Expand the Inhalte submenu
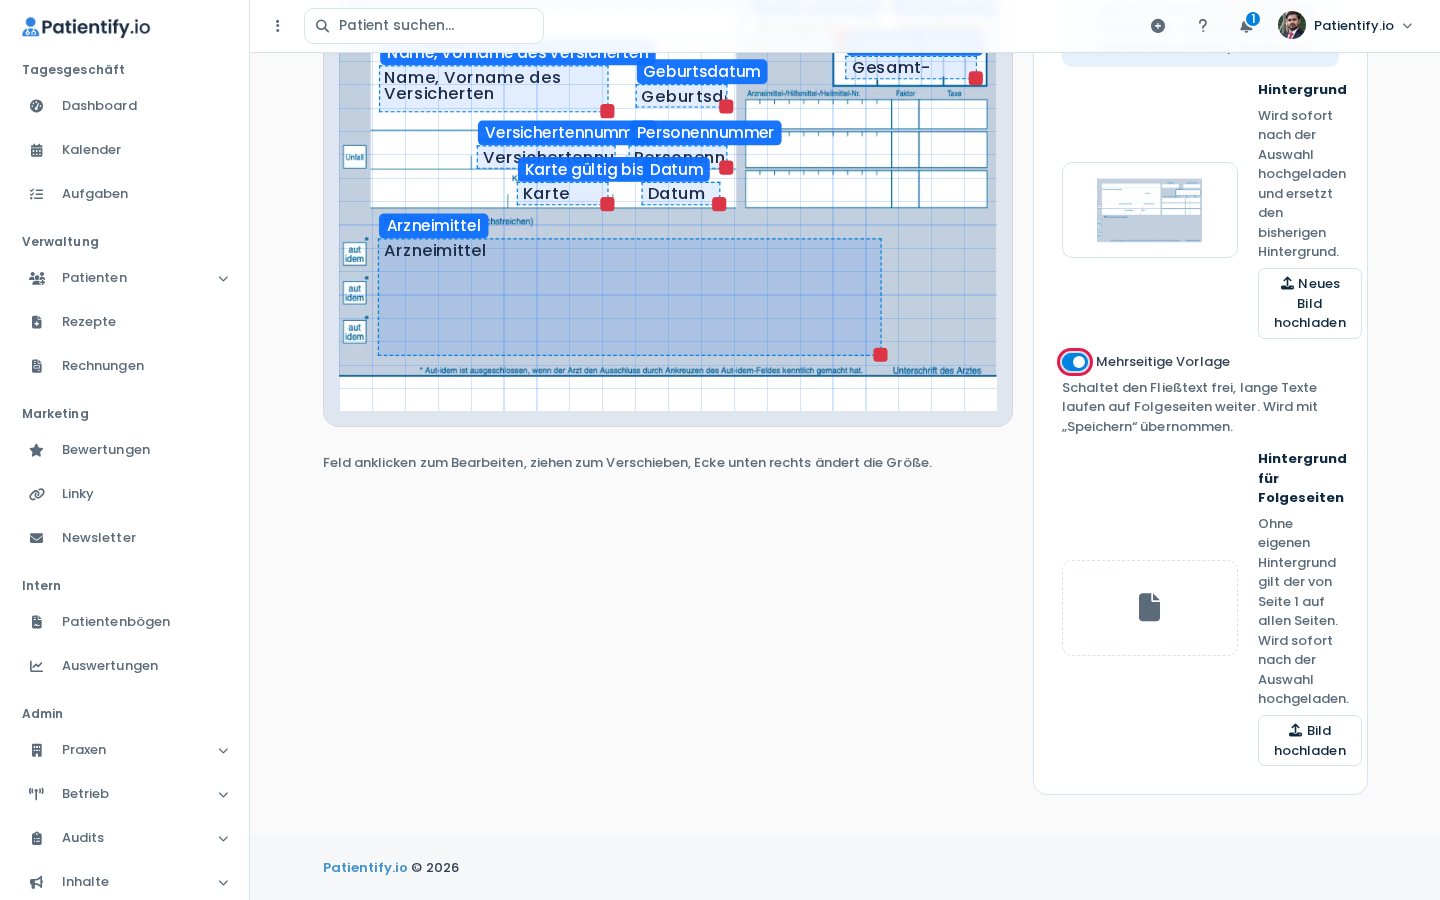 click(224, 882)
